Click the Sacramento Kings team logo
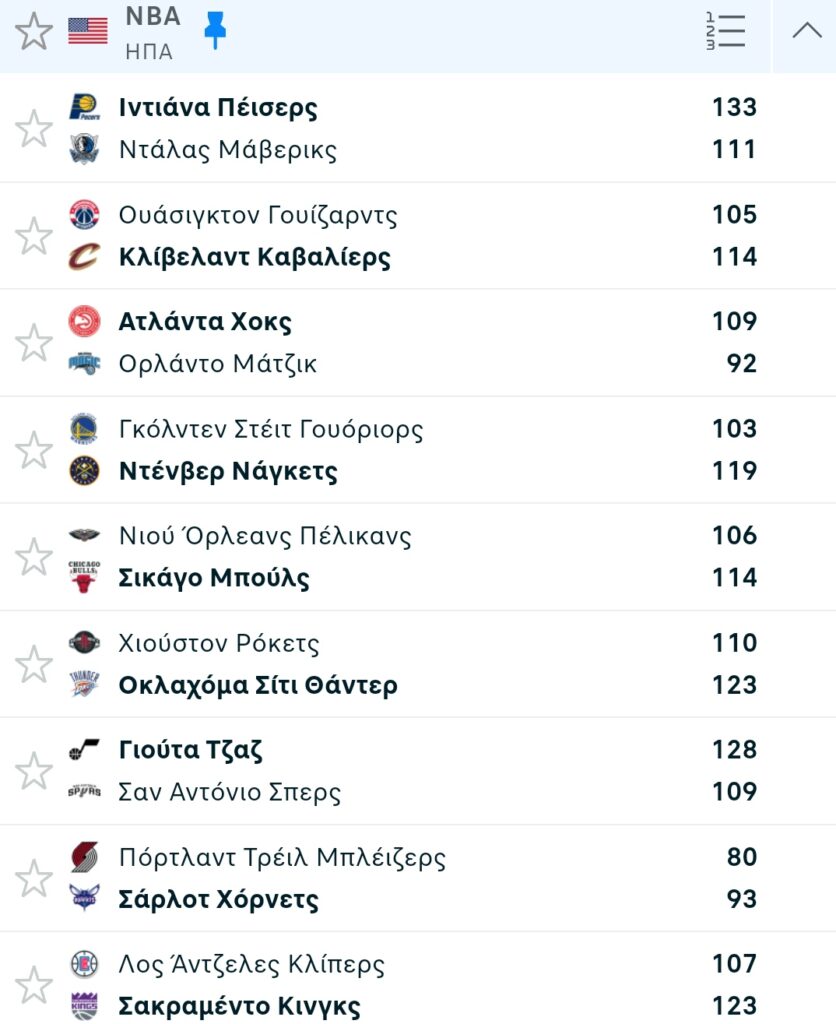This screenshot has height=1024, width=836. (x=84, y=1006)
